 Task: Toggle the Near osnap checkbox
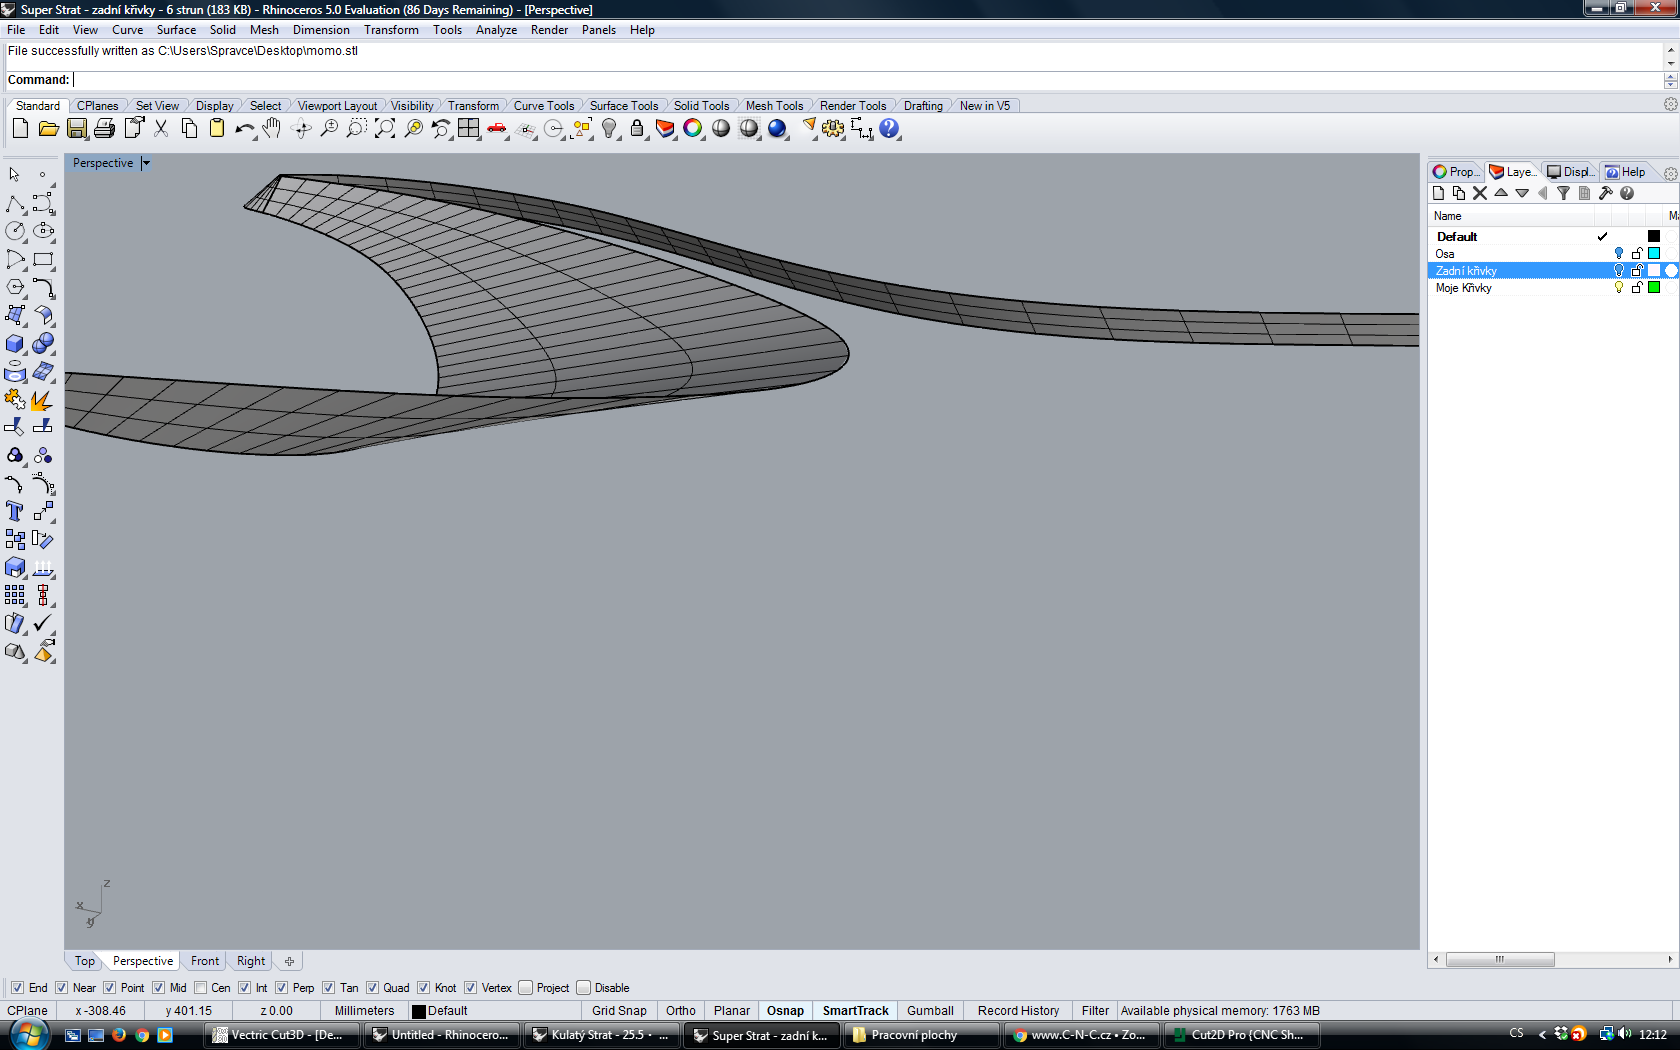pos(63,988)
